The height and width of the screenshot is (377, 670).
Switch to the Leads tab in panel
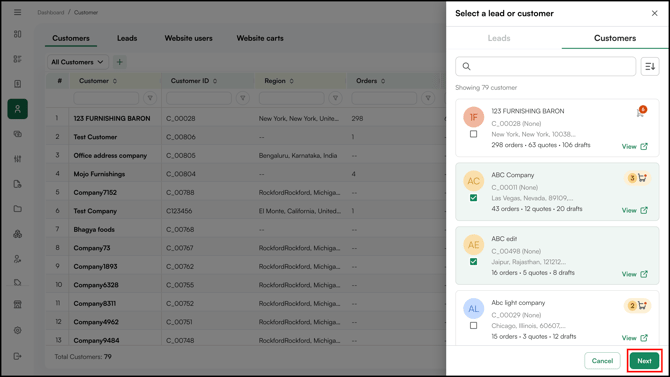pos(499,38)
